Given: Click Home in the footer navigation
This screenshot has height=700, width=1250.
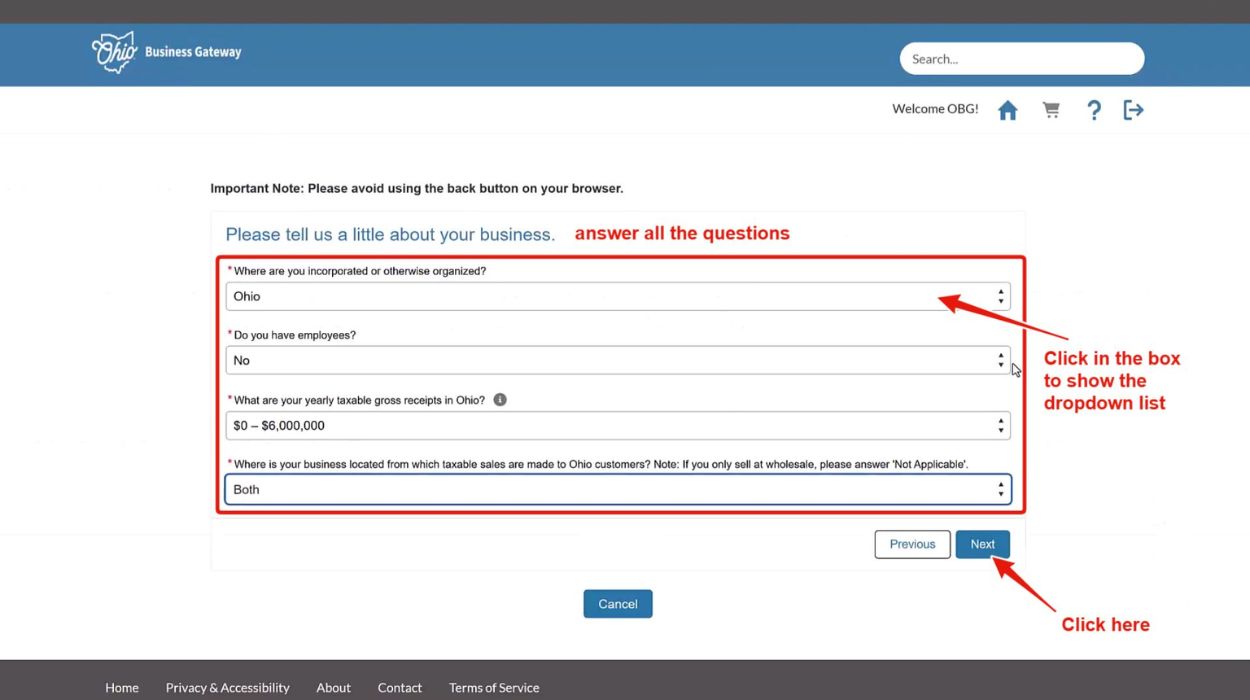Looking at the screenshot, I should click(x=122, y=687).
